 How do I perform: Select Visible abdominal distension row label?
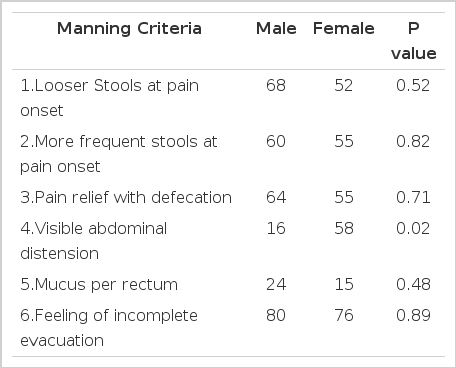(93, 241)
